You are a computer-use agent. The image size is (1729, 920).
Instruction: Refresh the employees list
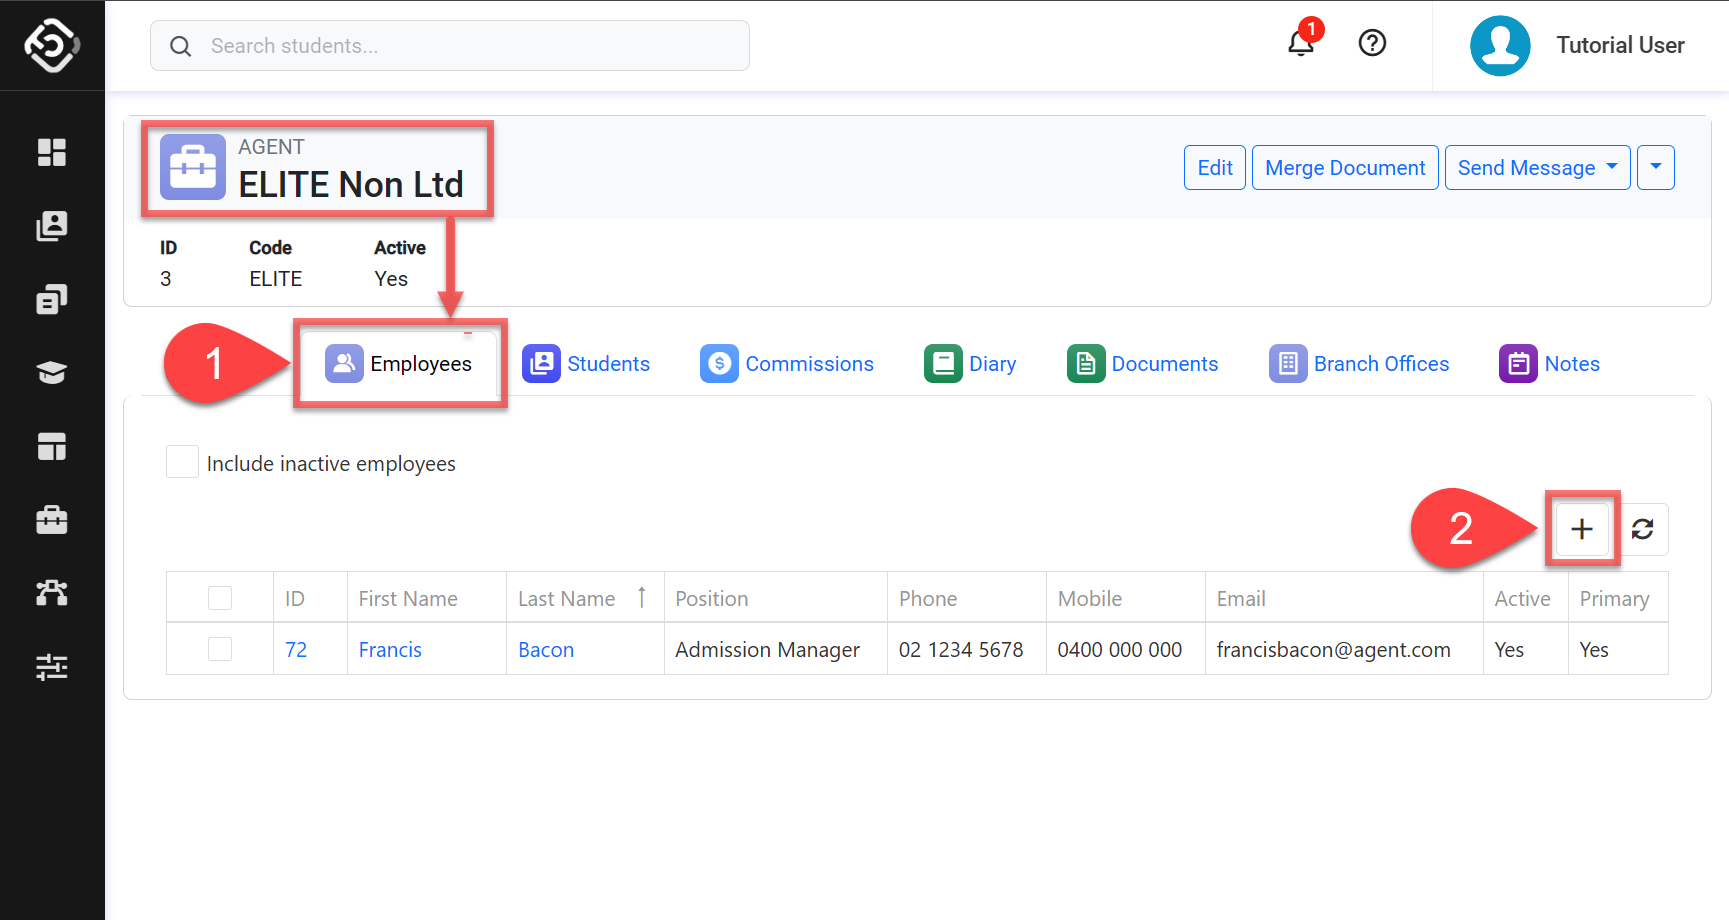(x=1642, y=529)
